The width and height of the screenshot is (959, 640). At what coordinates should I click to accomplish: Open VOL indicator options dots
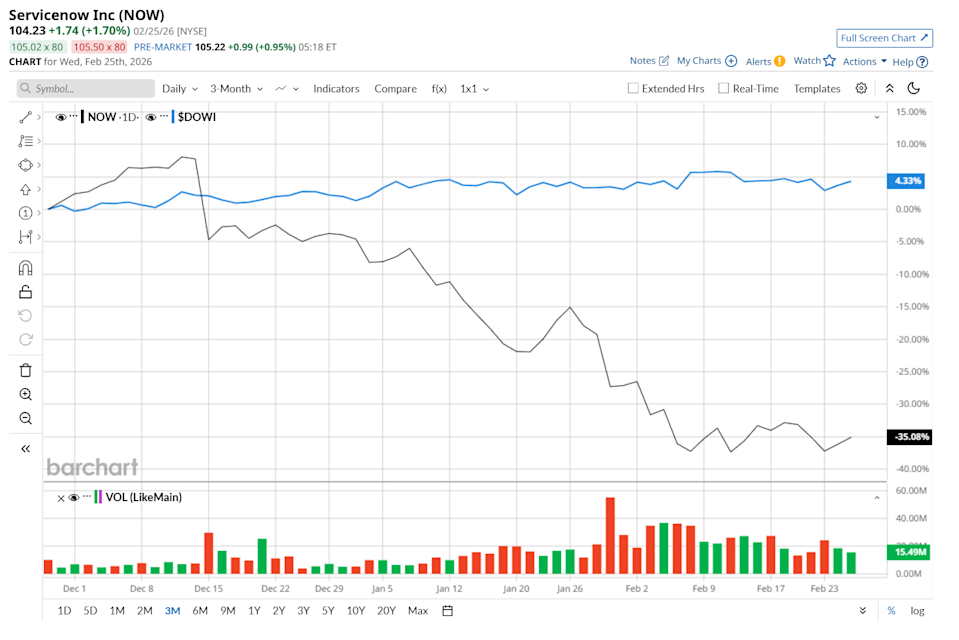click(x=87, y=496)
